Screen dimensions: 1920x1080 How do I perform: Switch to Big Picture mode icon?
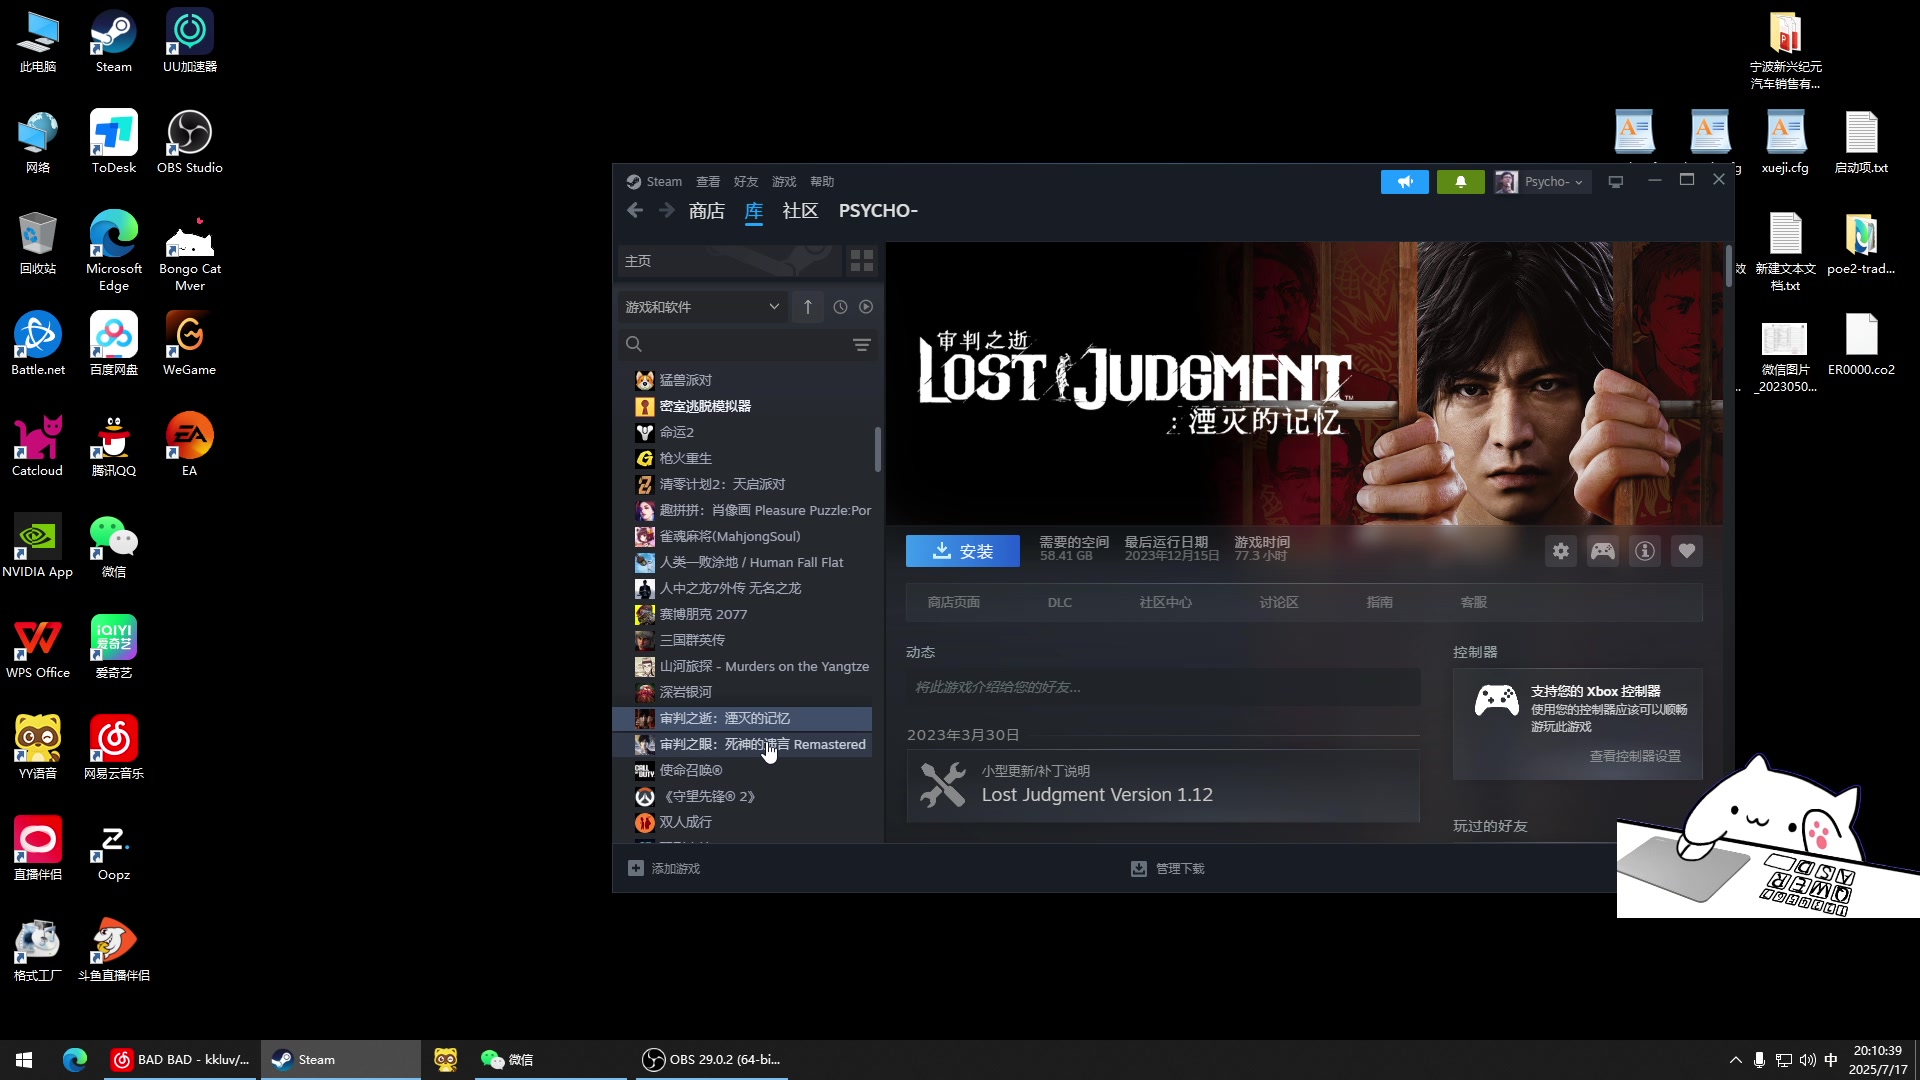1615,182
